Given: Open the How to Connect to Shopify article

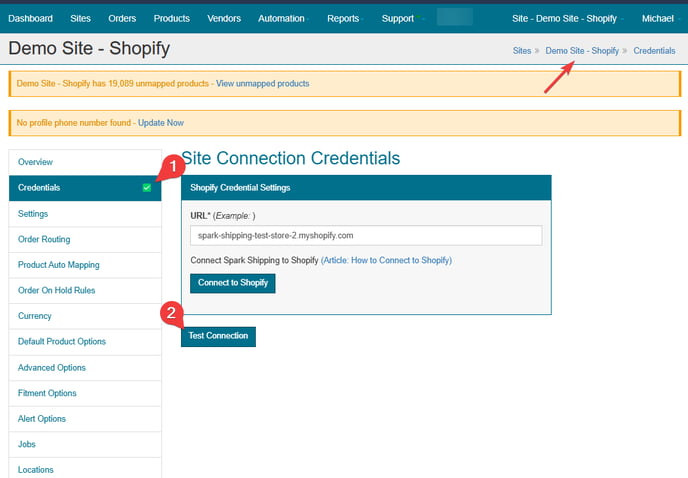Looking at the screenshot, I should pyautogui.click(x=386, y=260).
